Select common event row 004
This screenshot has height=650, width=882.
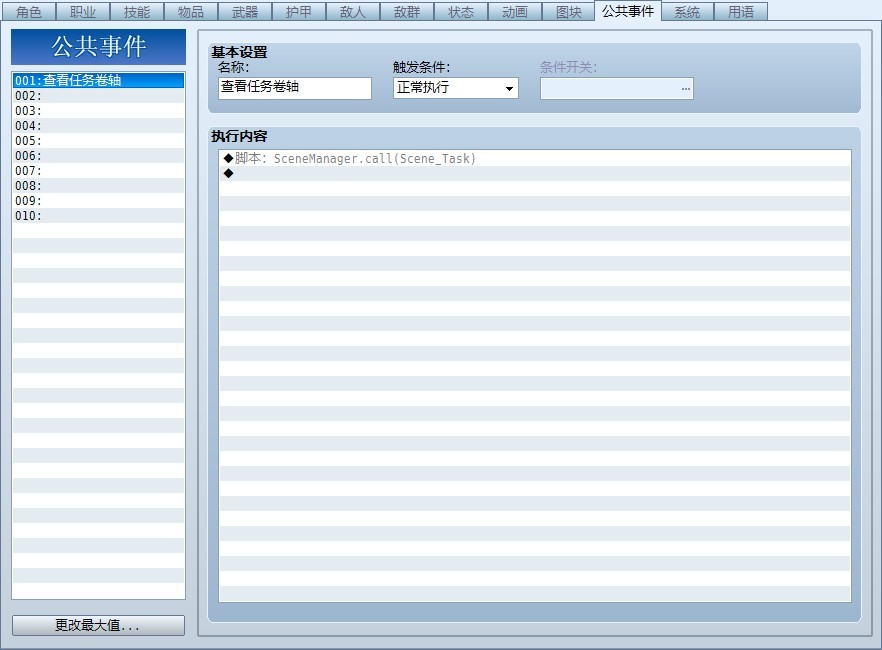pyautogui.click(x=98, y=125)
